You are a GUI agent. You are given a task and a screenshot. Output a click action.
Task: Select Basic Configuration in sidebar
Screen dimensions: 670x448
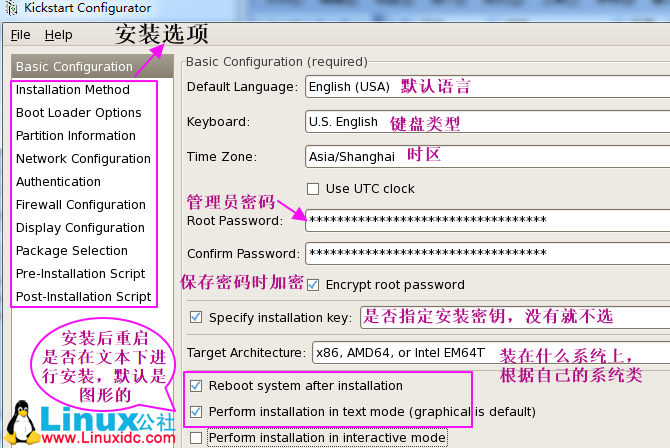coord(92,66)
